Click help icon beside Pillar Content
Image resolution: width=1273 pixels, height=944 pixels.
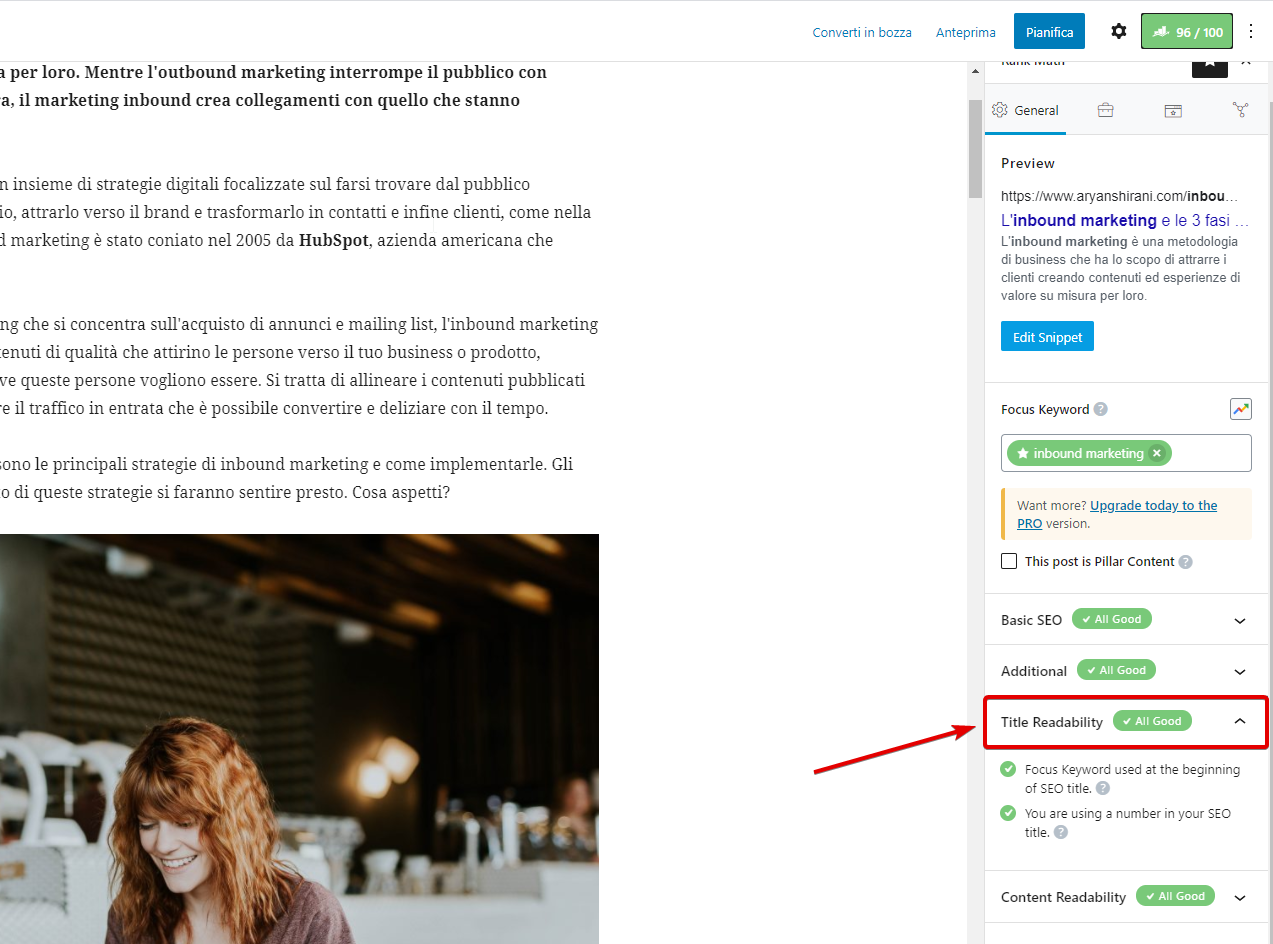coord(1186,562)
